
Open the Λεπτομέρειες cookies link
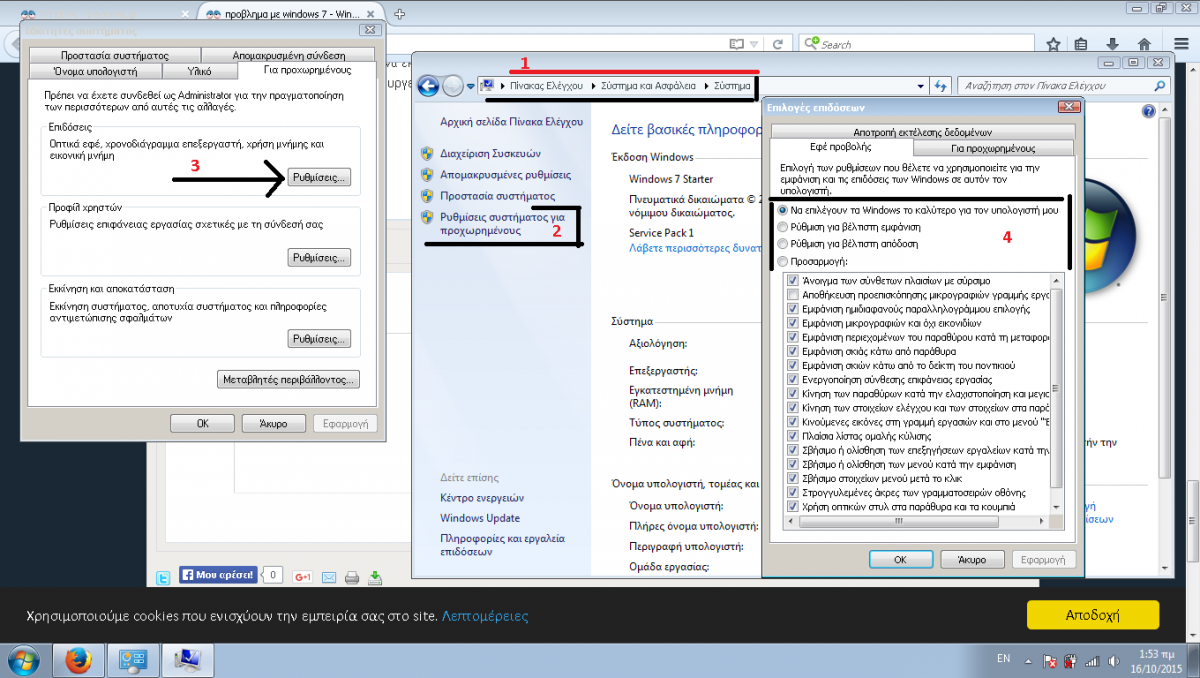[485, 616]
